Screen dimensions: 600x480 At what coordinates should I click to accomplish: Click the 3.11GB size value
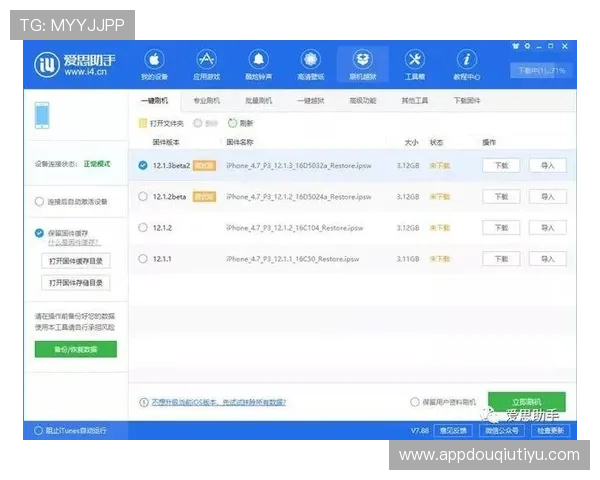[x=408, y=259]
